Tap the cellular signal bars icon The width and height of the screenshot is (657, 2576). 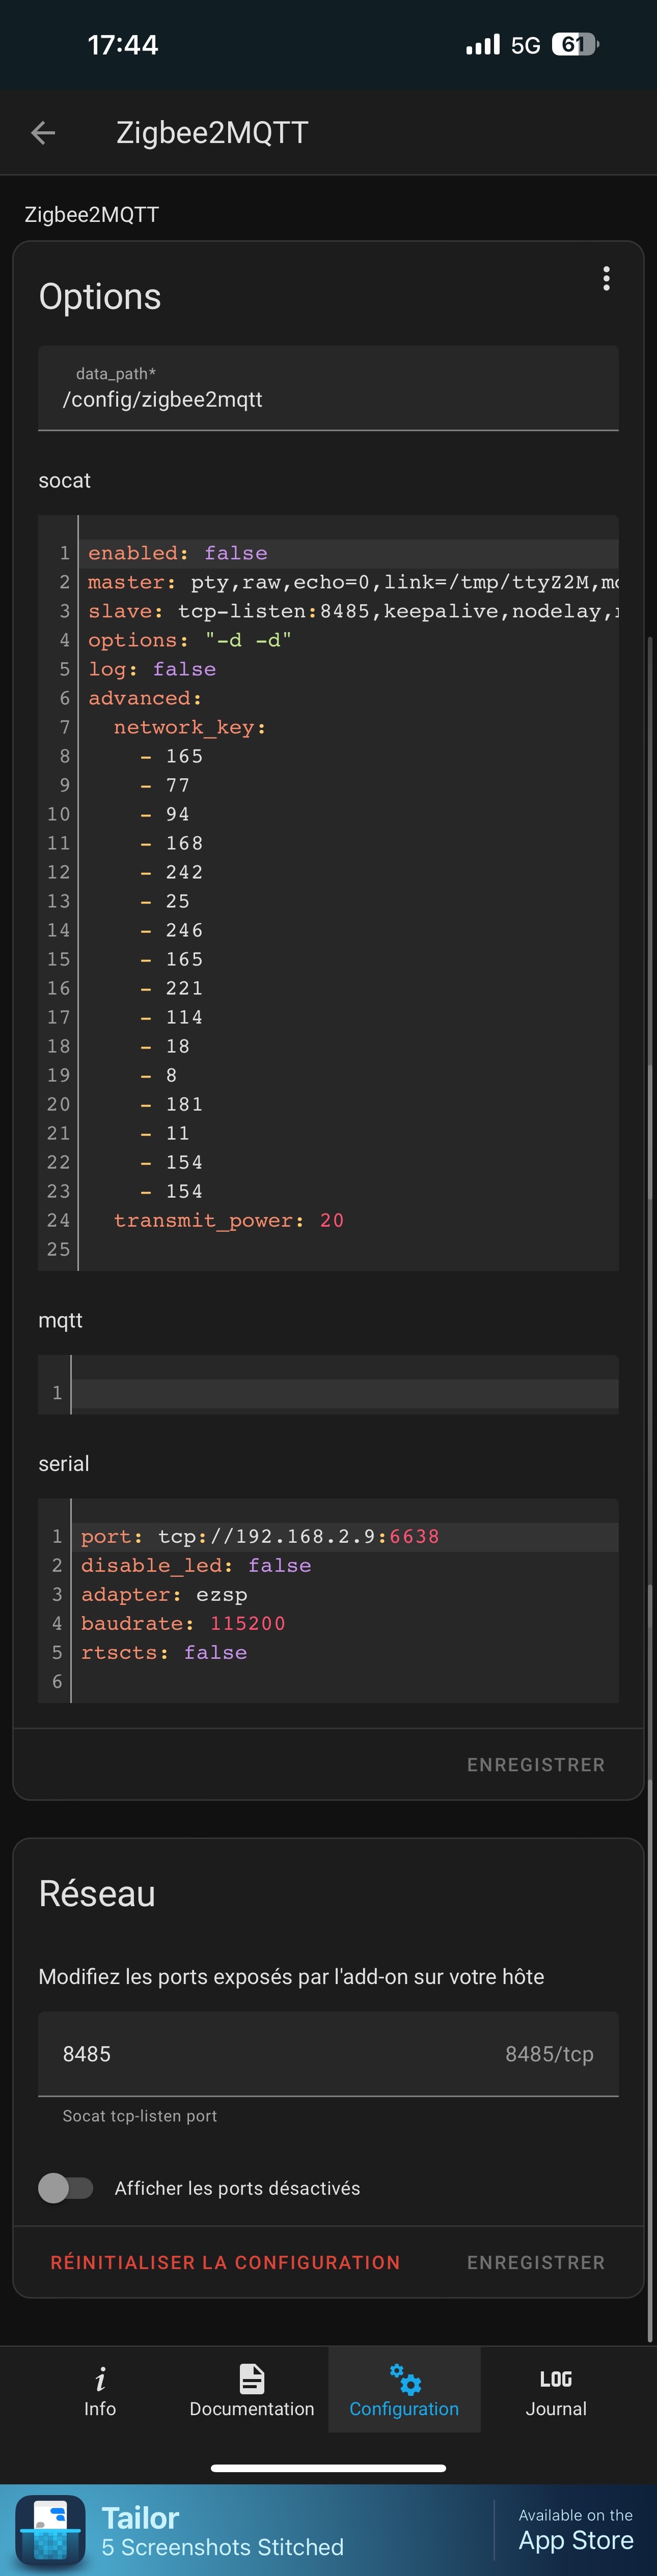tap(483, 44)
